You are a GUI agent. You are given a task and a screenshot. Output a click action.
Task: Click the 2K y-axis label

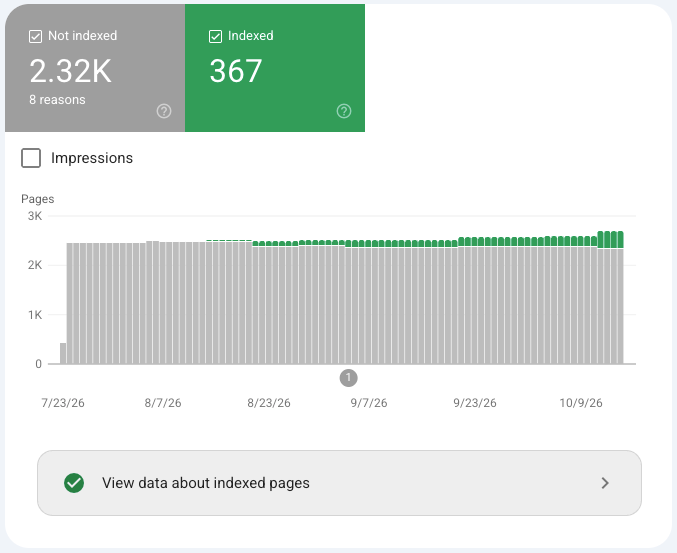coord(35,265)
